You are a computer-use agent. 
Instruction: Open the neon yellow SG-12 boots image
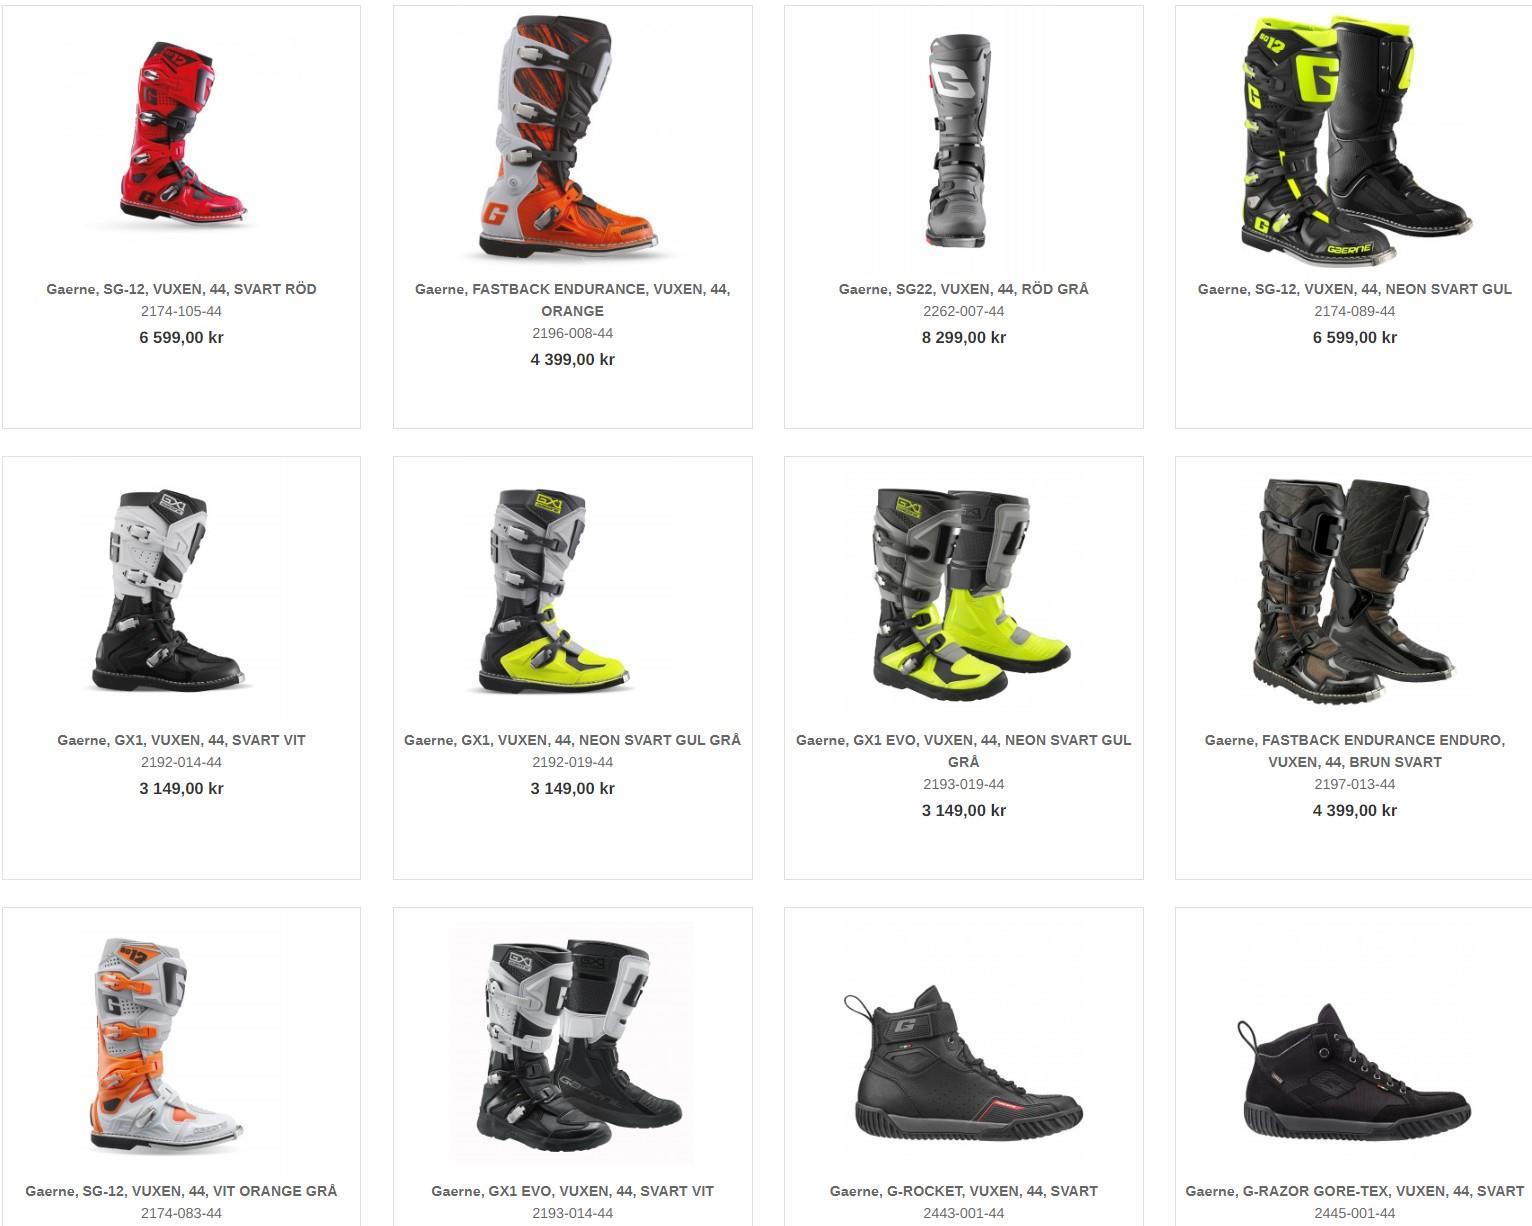point(1355,140)
